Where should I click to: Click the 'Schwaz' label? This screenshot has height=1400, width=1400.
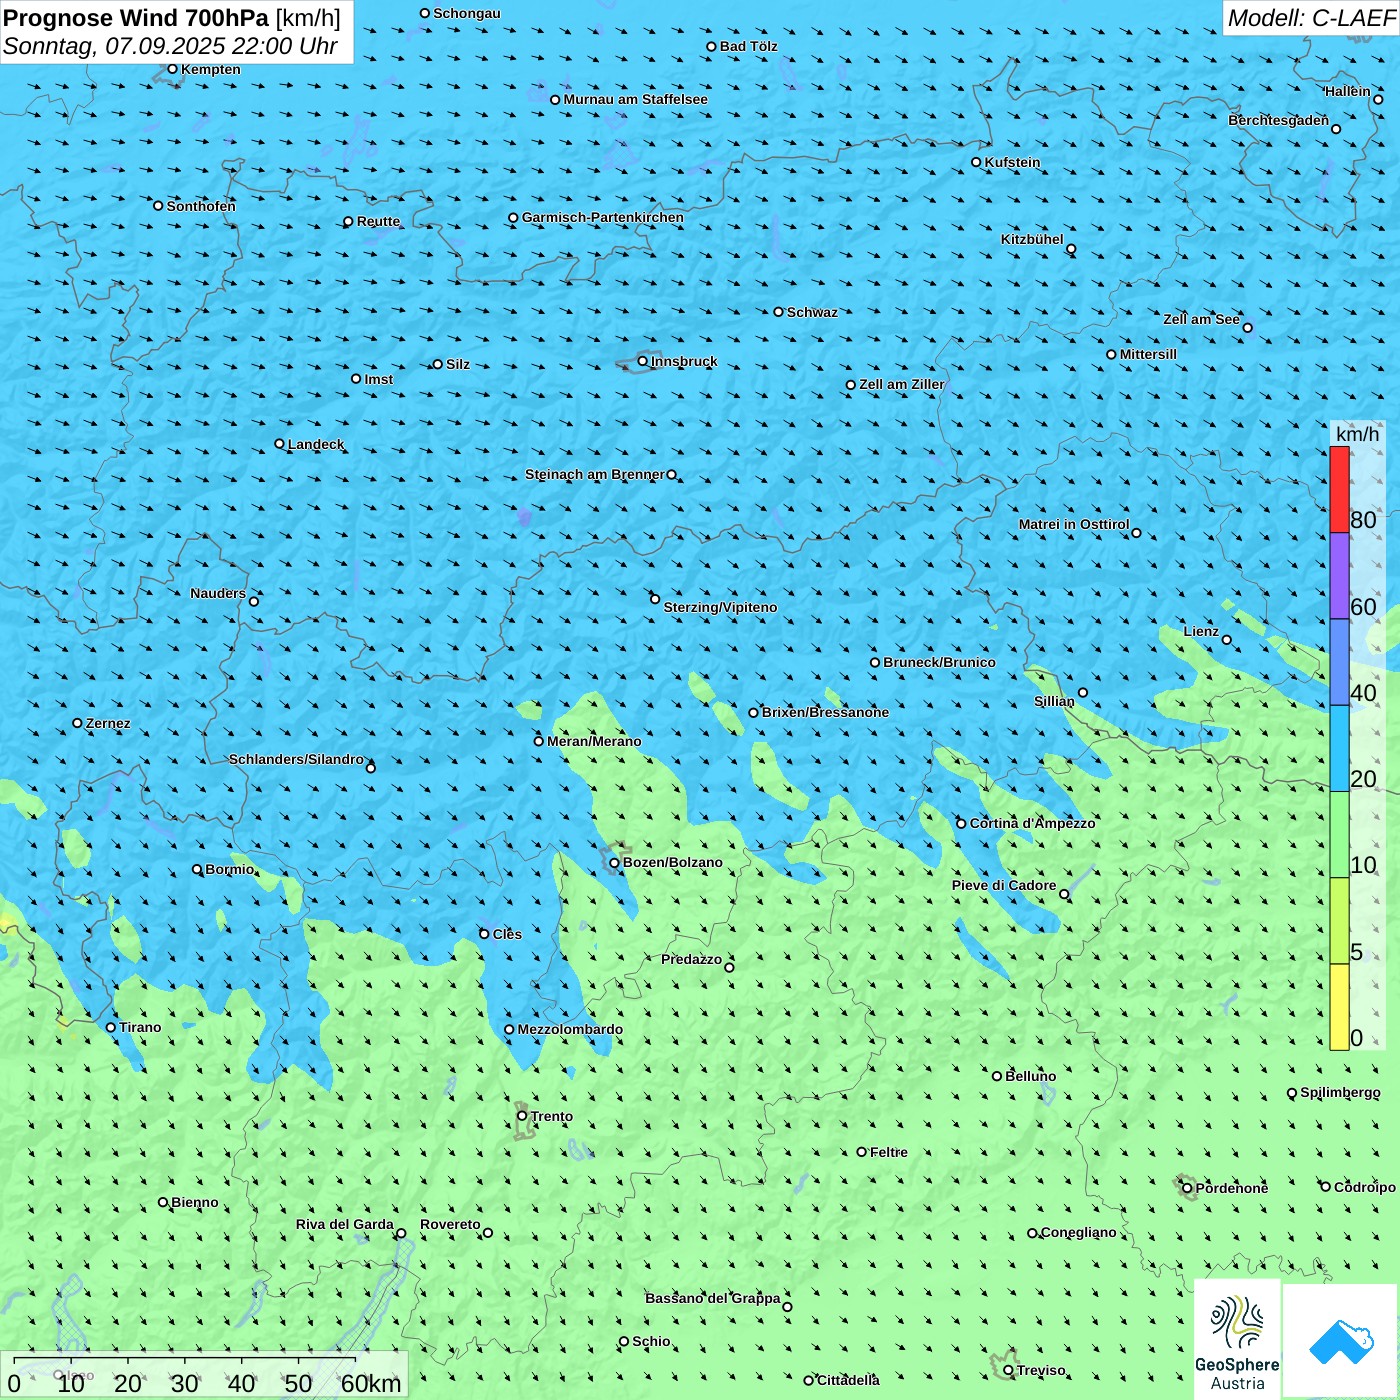(x=812, y=312)
